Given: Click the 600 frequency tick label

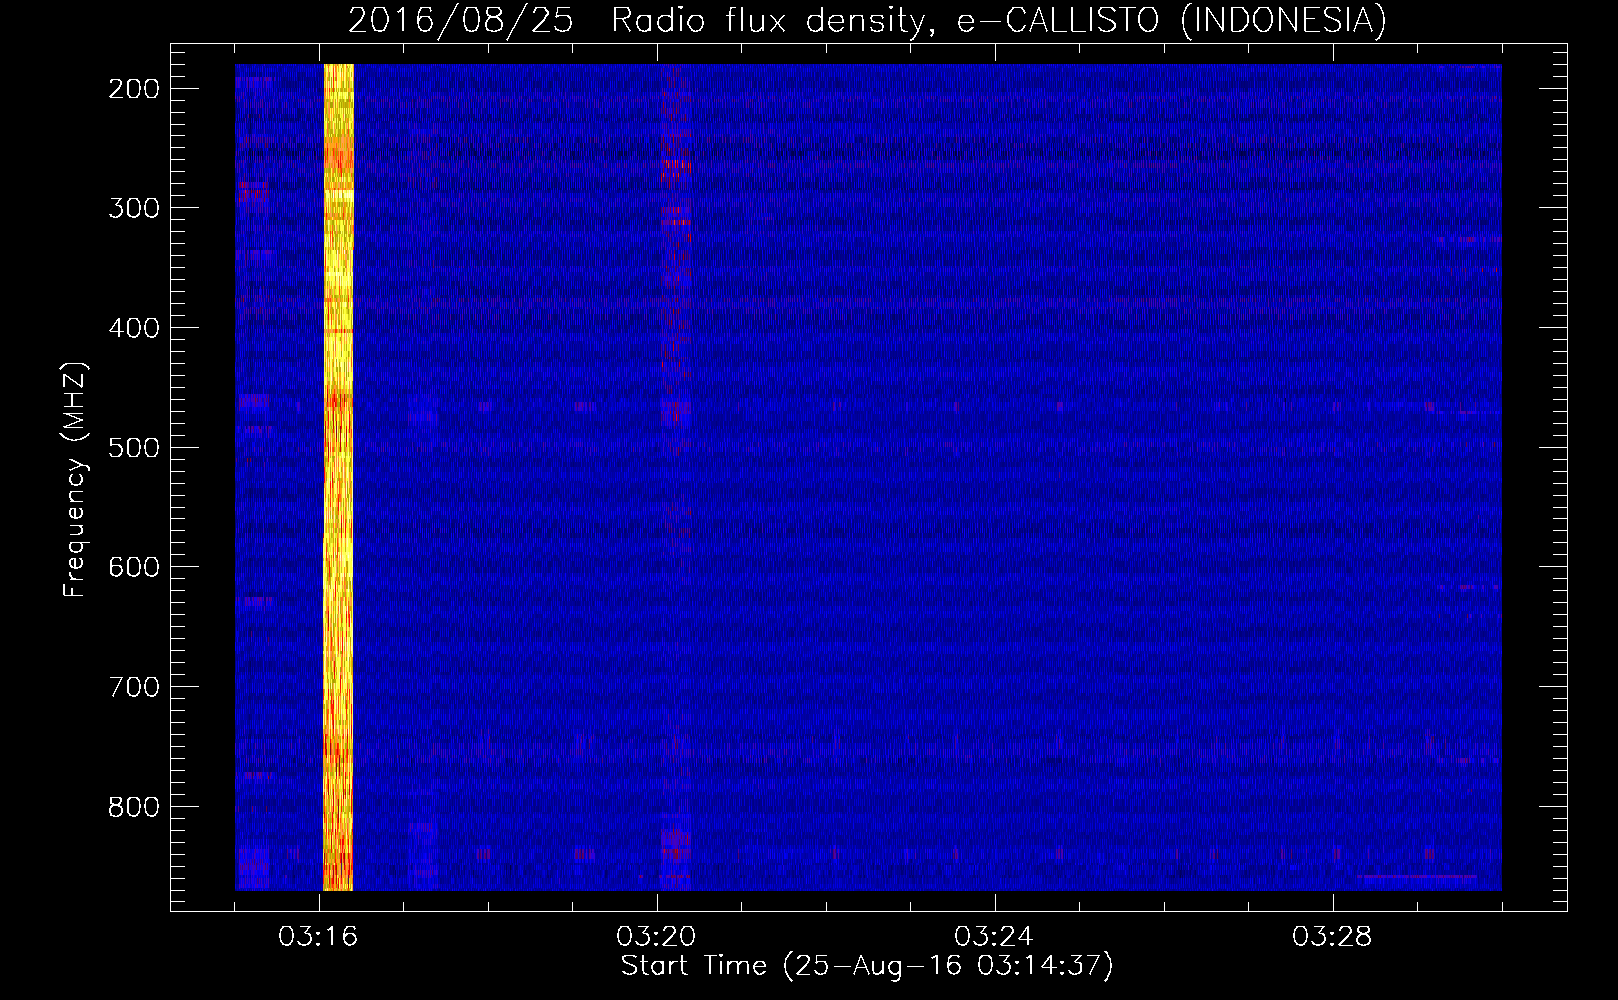Looking at the screenshot, I should (134, 567).
